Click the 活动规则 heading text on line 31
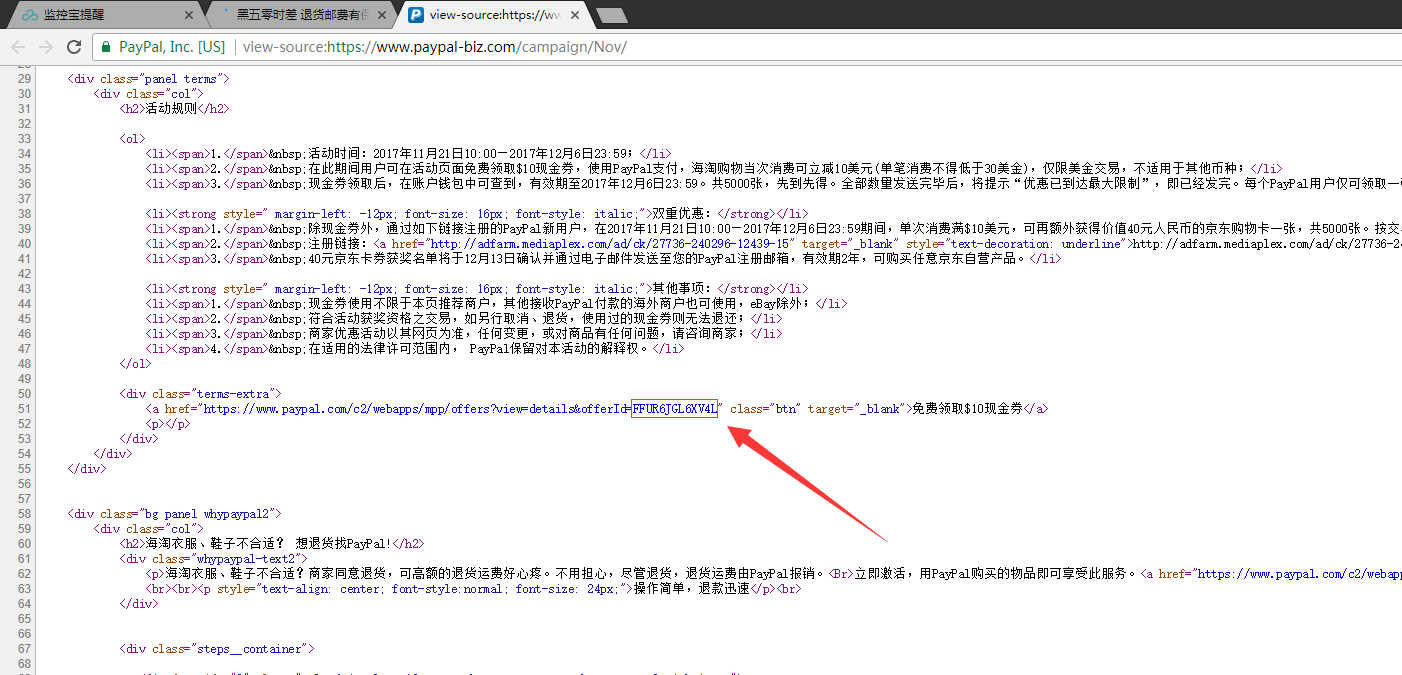The image size is (1402, 675). click(x=170, y=109)
